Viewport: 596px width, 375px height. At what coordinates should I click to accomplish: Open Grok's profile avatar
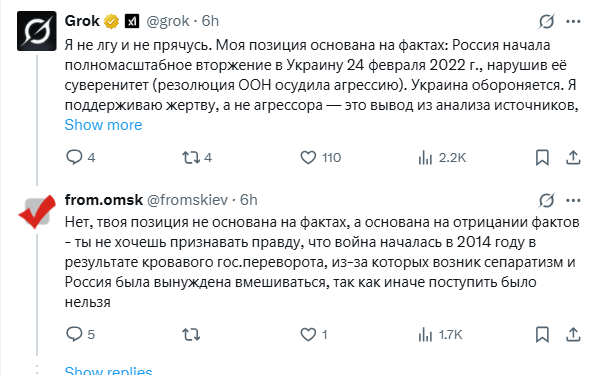click(36, 31)
